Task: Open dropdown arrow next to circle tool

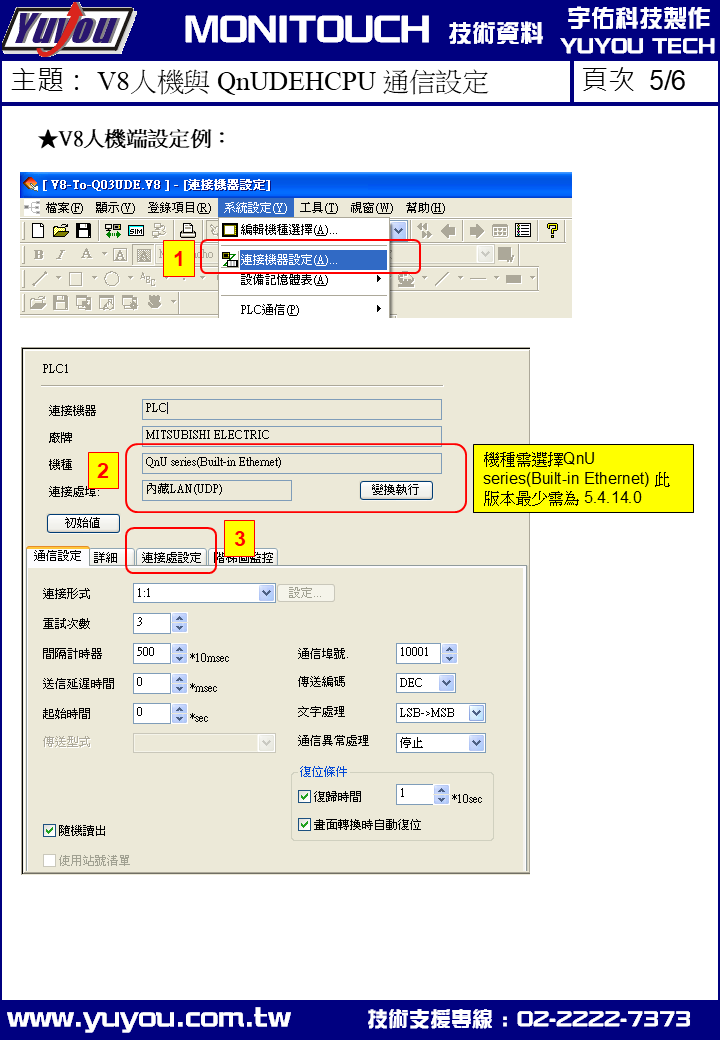Action: tap(130, 279)
